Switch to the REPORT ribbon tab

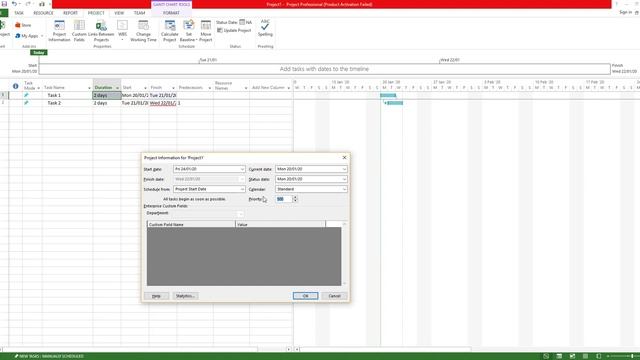point(70,13)
